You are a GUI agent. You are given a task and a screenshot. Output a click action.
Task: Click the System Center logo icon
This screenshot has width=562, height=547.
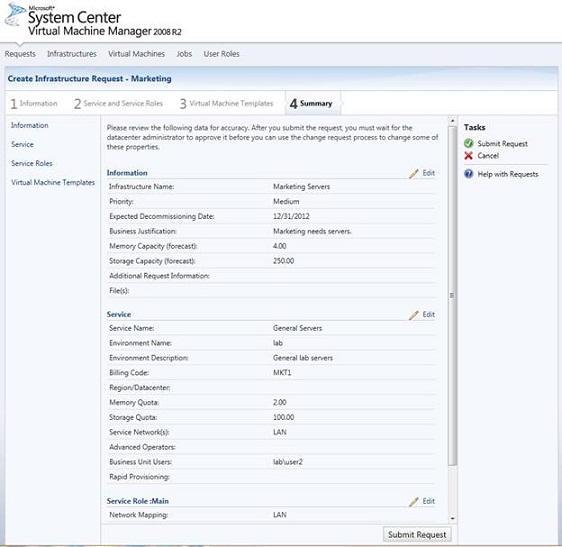(x=14, y=15)
